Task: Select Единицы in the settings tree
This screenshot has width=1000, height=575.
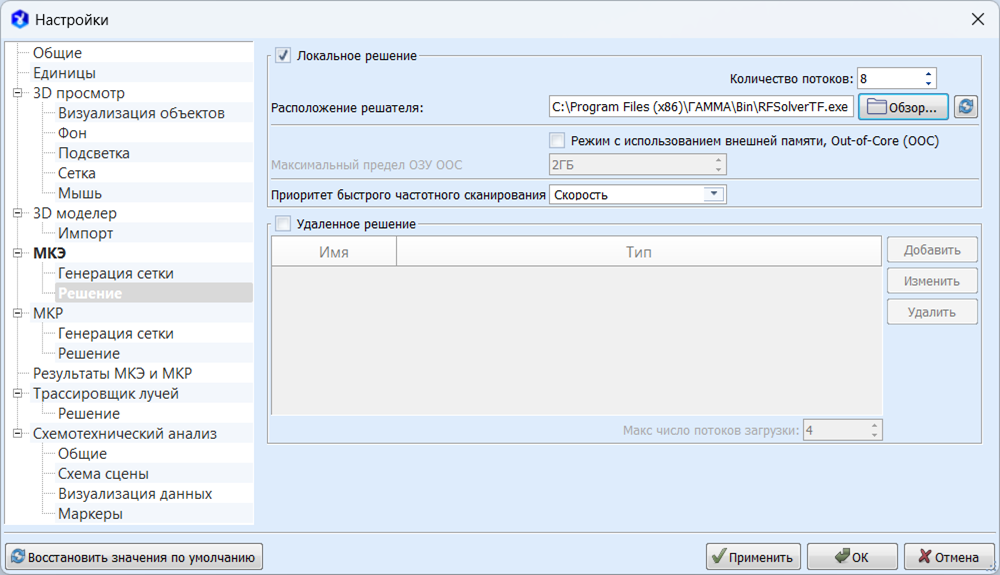Action: [x=64, y=73]
